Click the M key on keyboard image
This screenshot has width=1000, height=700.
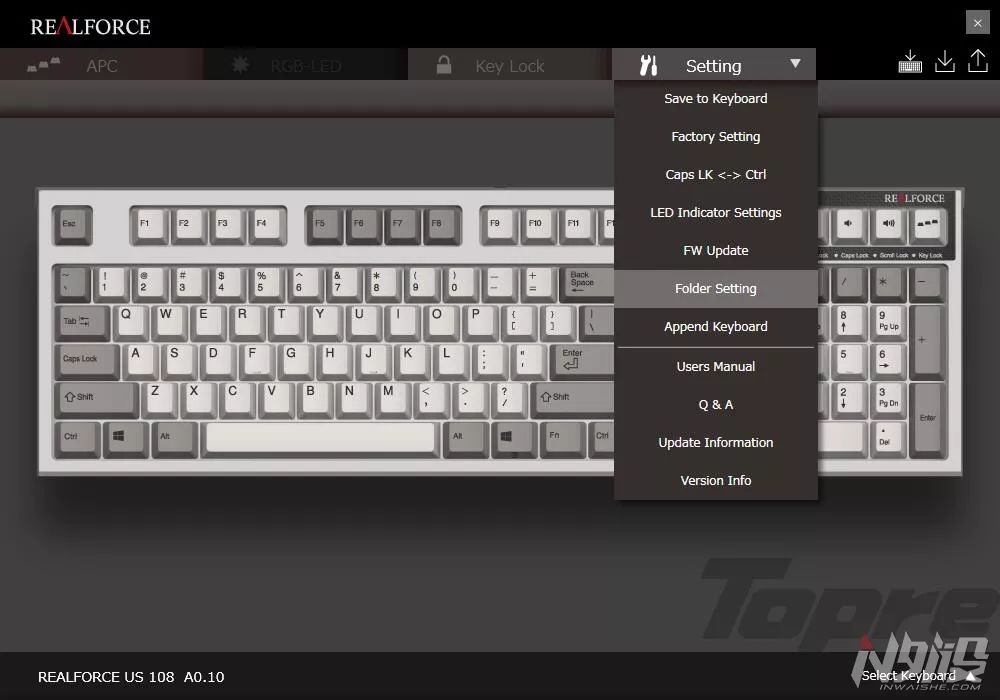[393, 399]
